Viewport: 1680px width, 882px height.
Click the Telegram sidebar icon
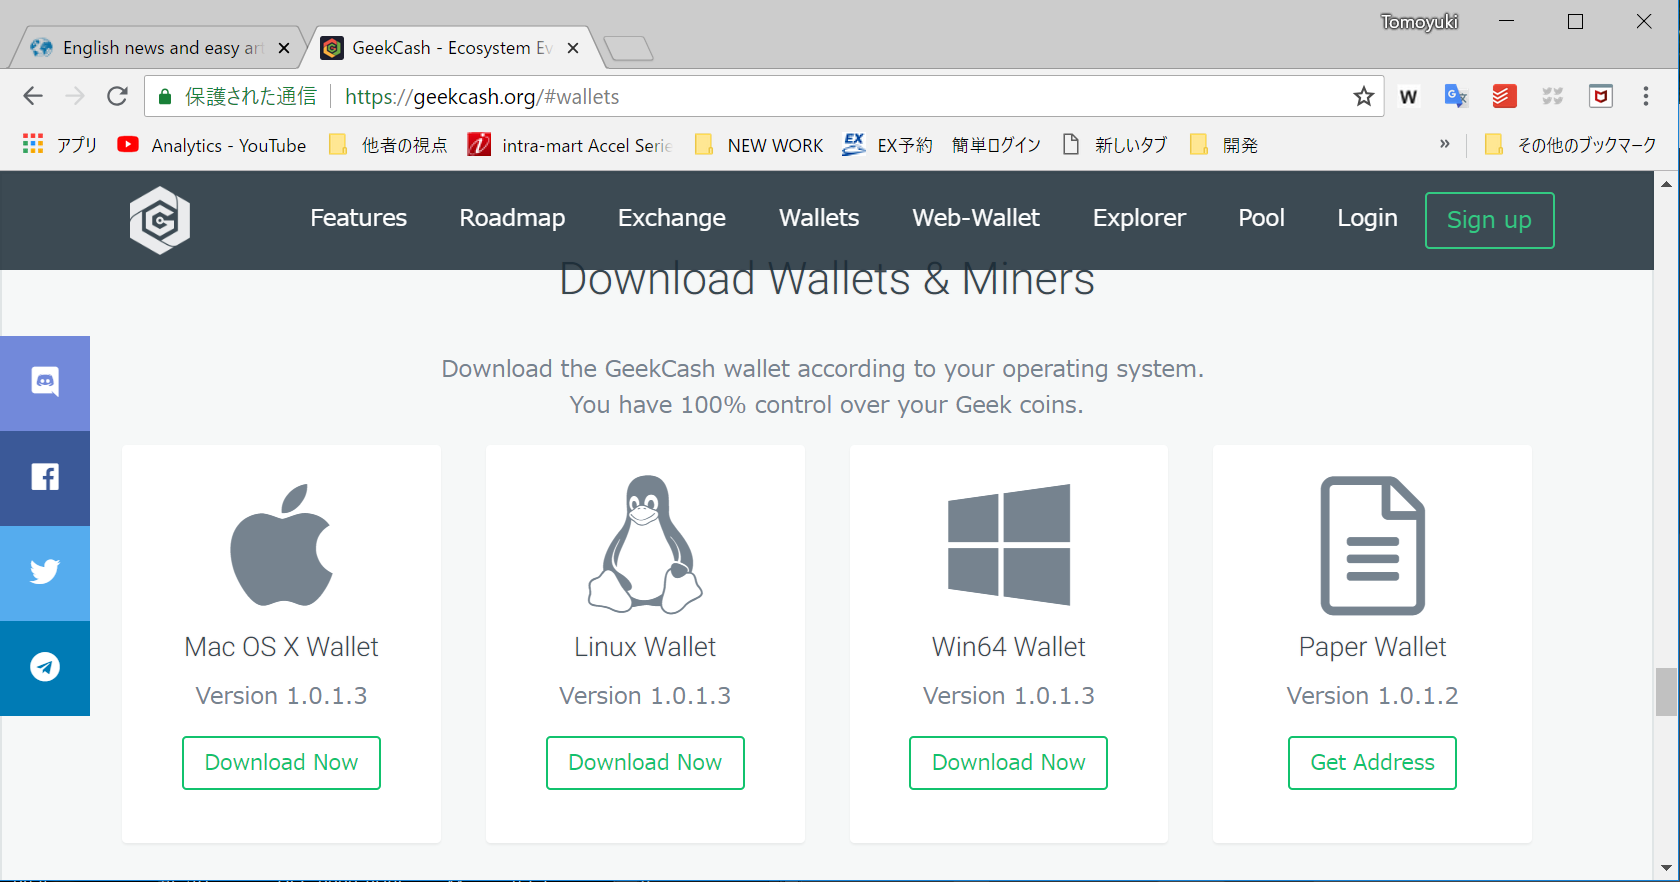(45, 667)
